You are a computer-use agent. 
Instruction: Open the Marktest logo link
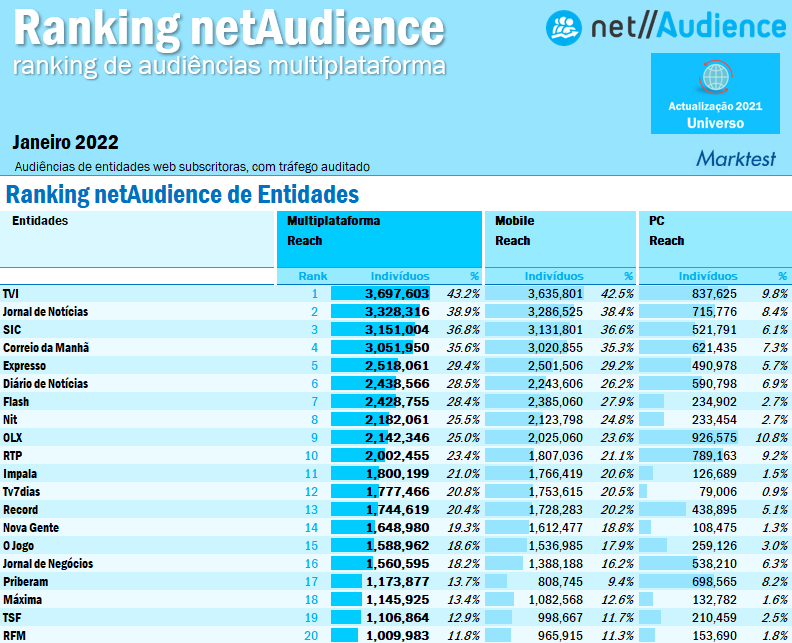click(734, 158)
